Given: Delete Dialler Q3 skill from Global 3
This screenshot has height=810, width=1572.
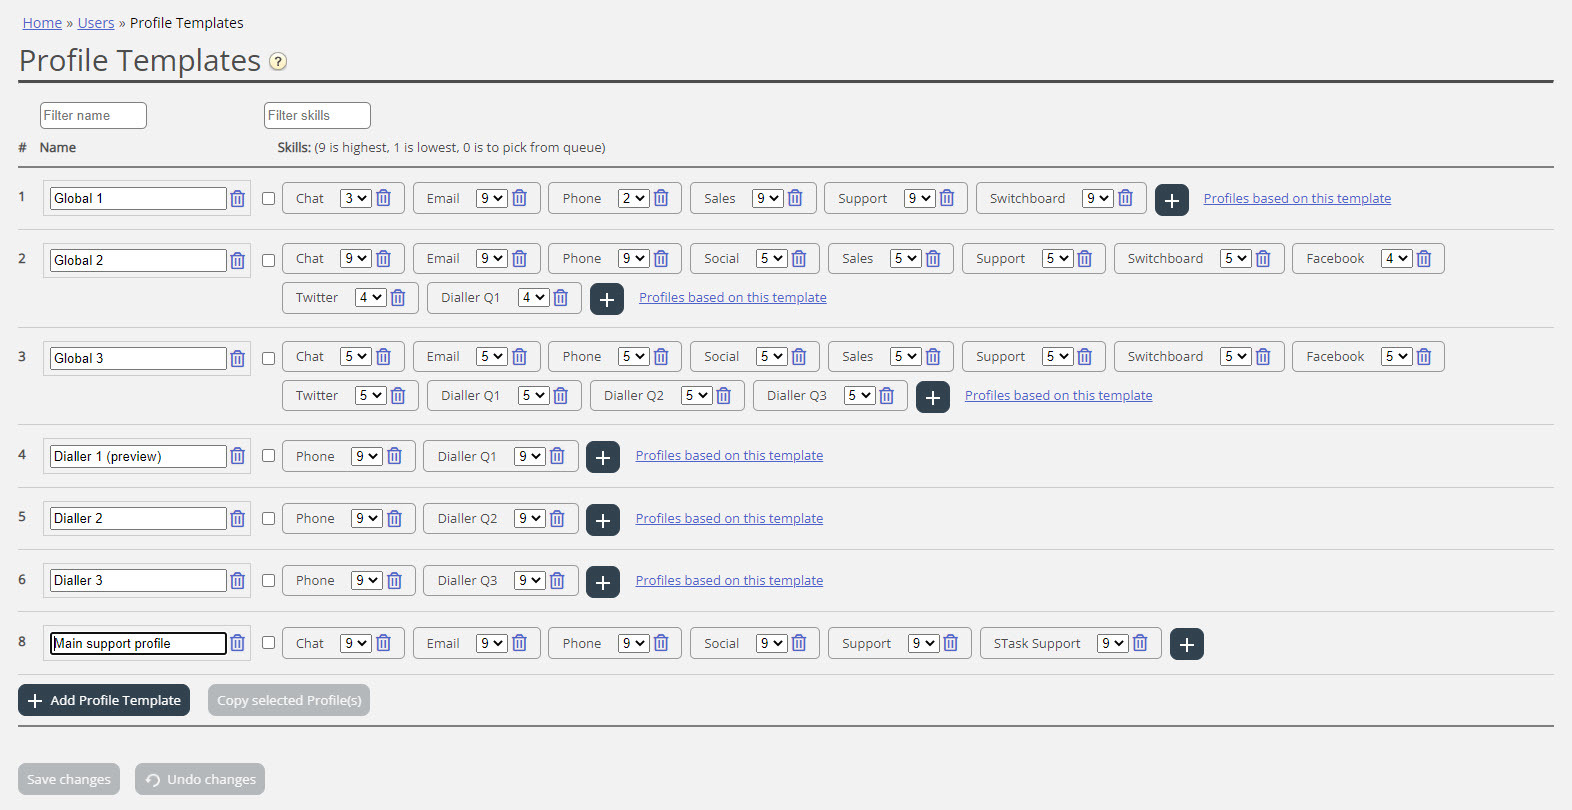Looking at the screenshot, I should point(886,396).
